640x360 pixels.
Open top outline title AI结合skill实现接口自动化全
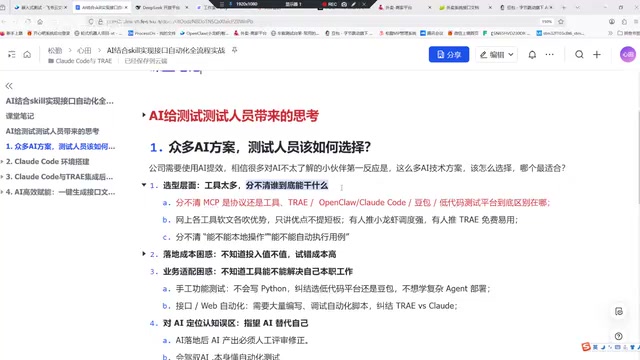tap(60, 101)
